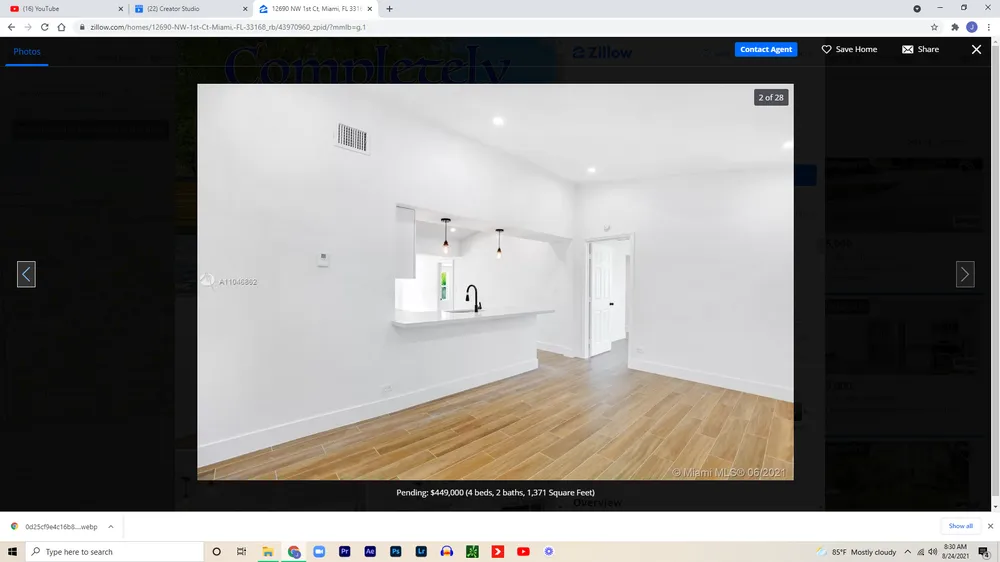This screenshot has height=562, width=1000.
Task: Open Adobe Premiere Pro from the taskbar
Action: point(345,551)
